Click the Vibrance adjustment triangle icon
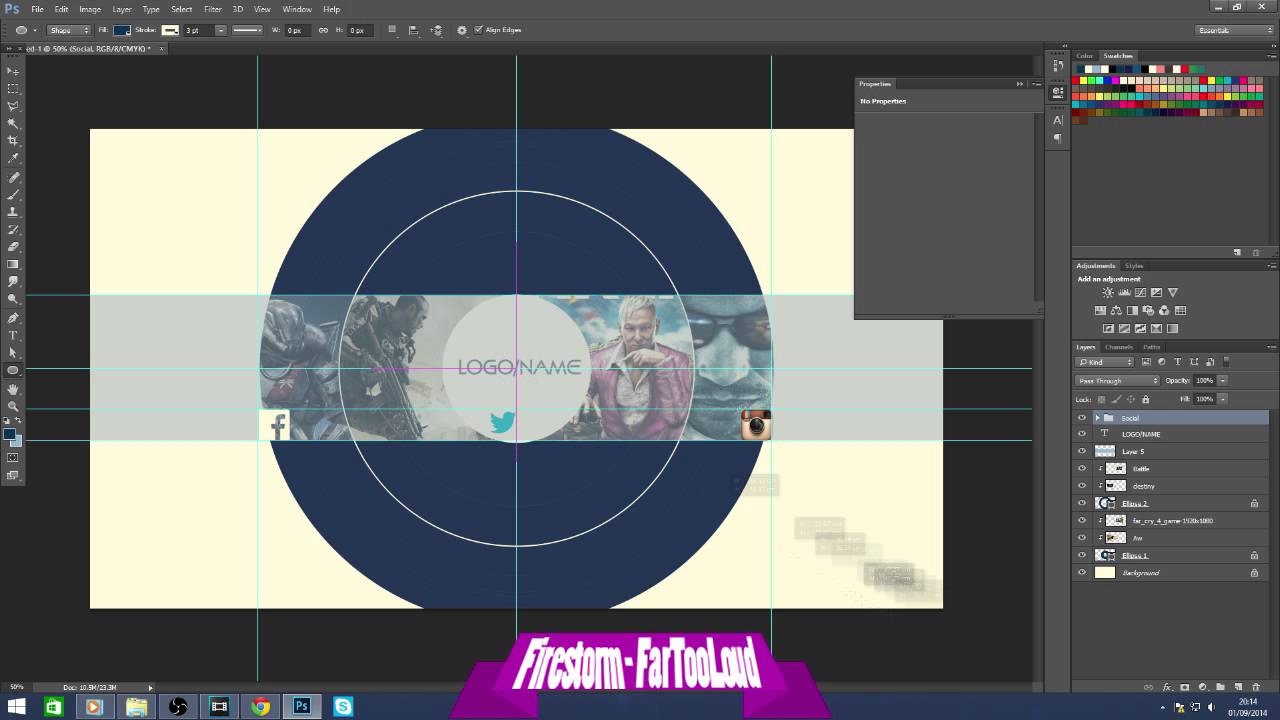The width and height of the screenshot is (1280, 720). click(1173, 293)
